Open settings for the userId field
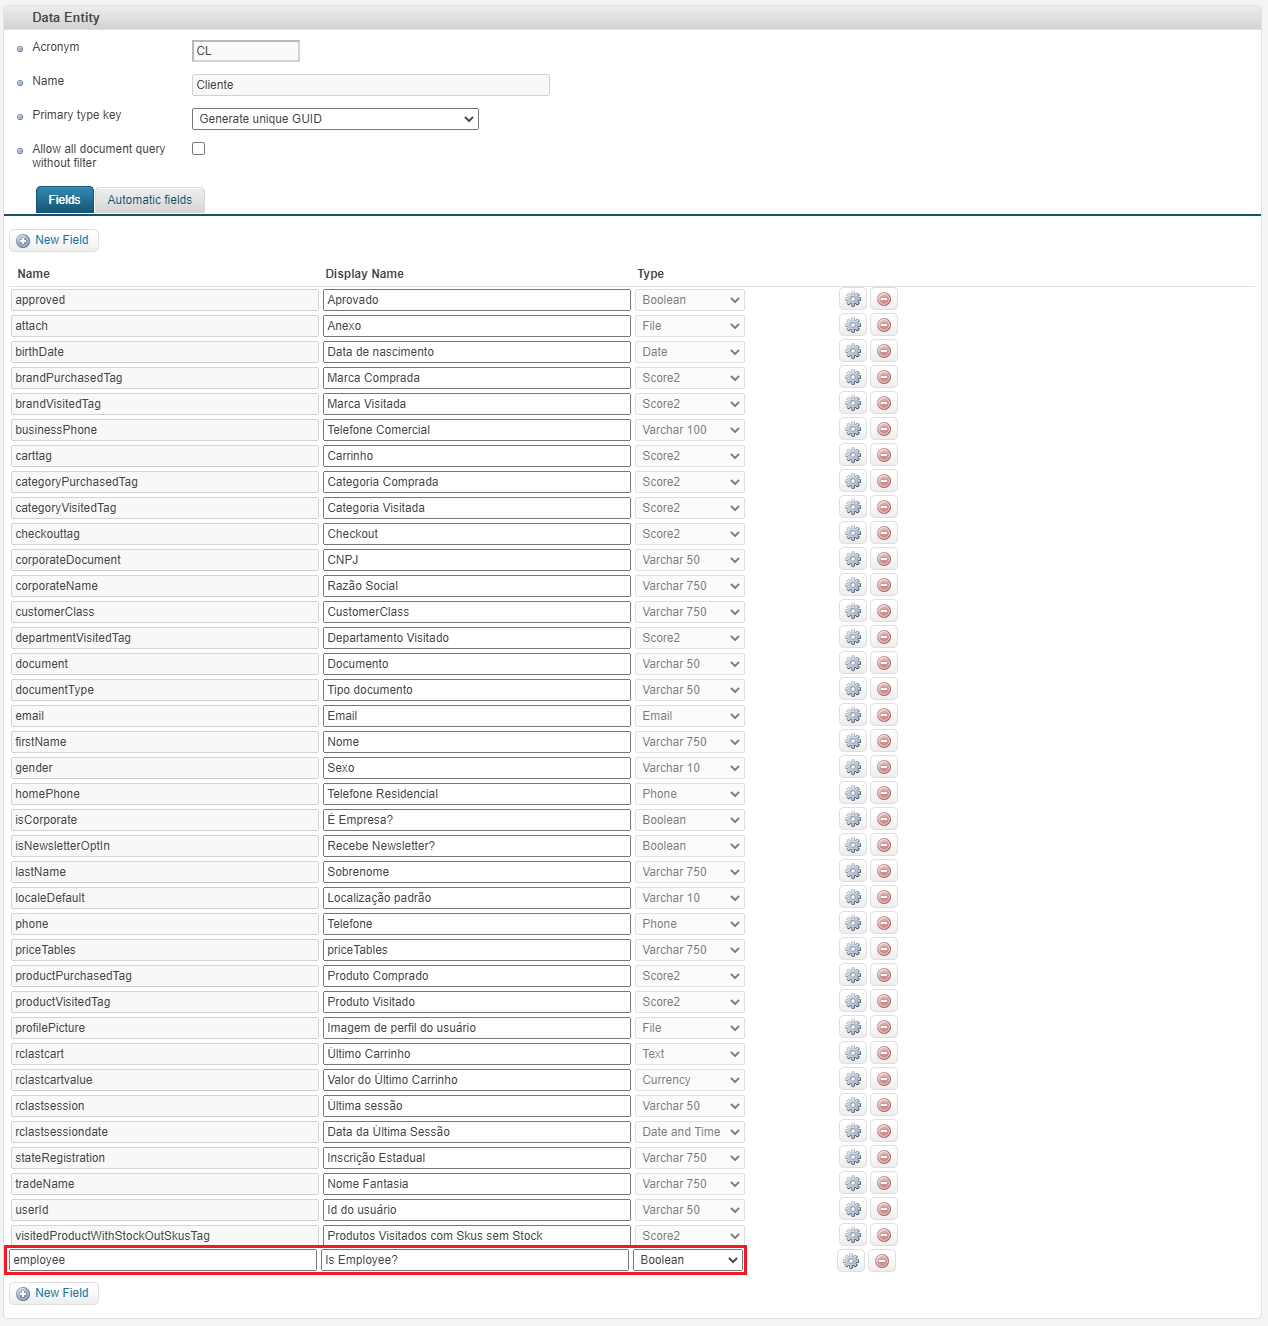The height and width of the screenshot is (1326, 1268). pos(852,1208)
